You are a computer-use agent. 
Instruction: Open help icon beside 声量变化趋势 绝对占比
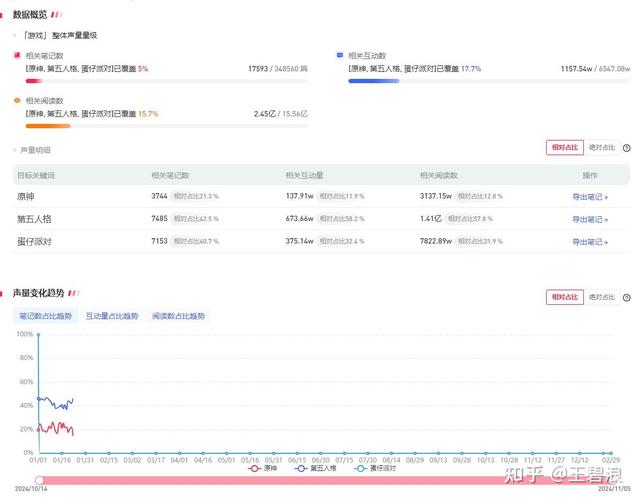626,297
